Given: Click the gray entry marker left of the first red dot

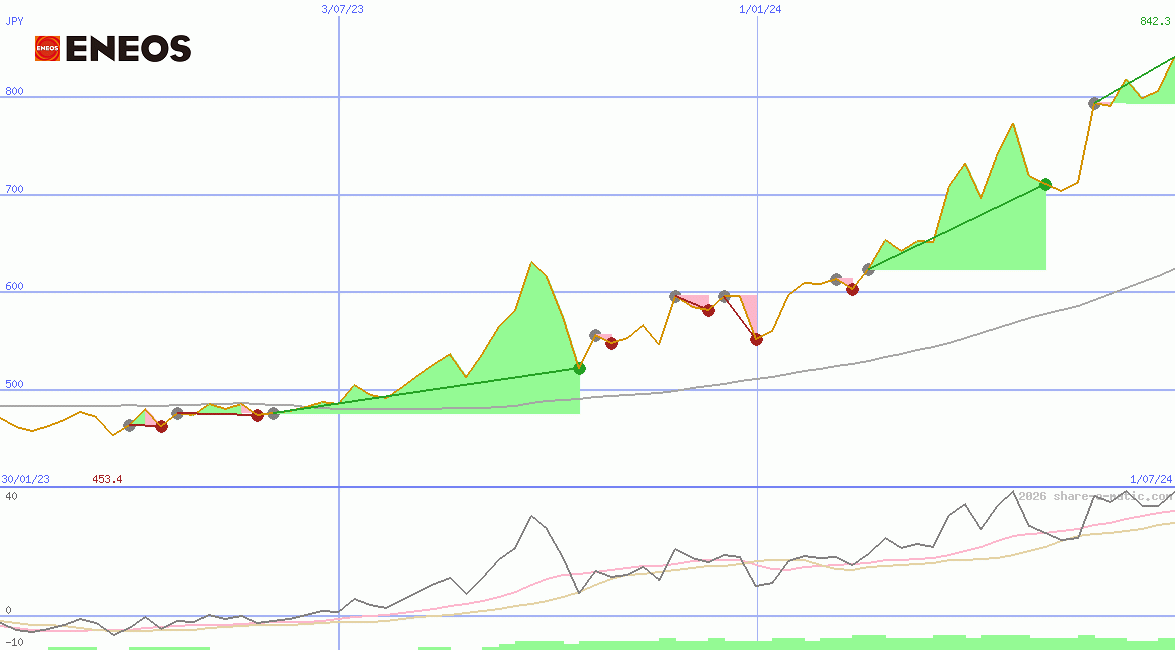Looking at the screenshot, I should 130,425.
